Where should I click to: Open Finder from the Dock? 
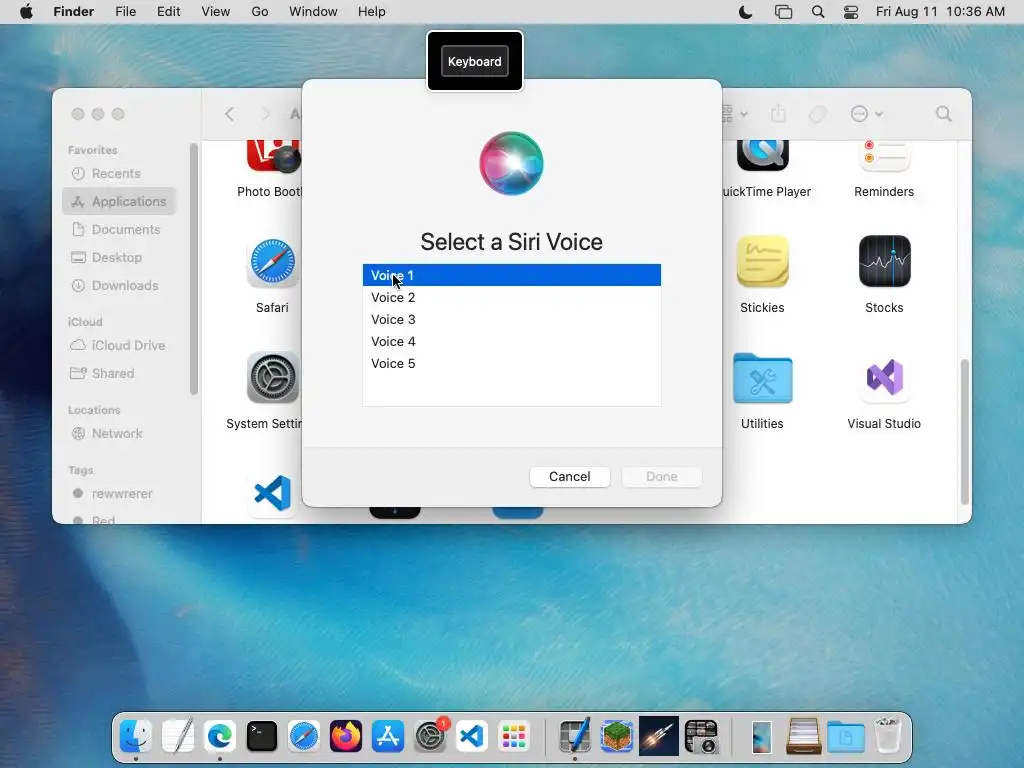136,737
